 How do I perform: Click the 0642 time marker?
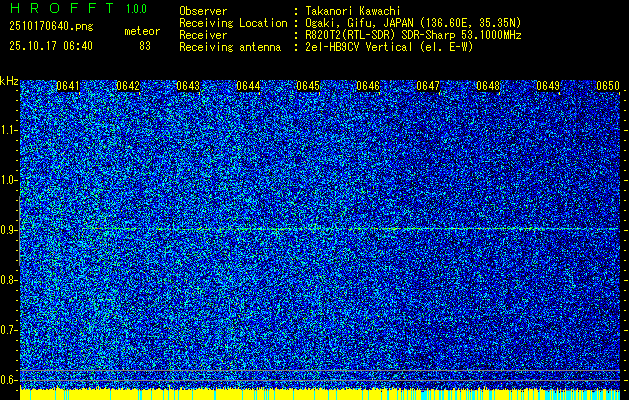click(128, 86)
